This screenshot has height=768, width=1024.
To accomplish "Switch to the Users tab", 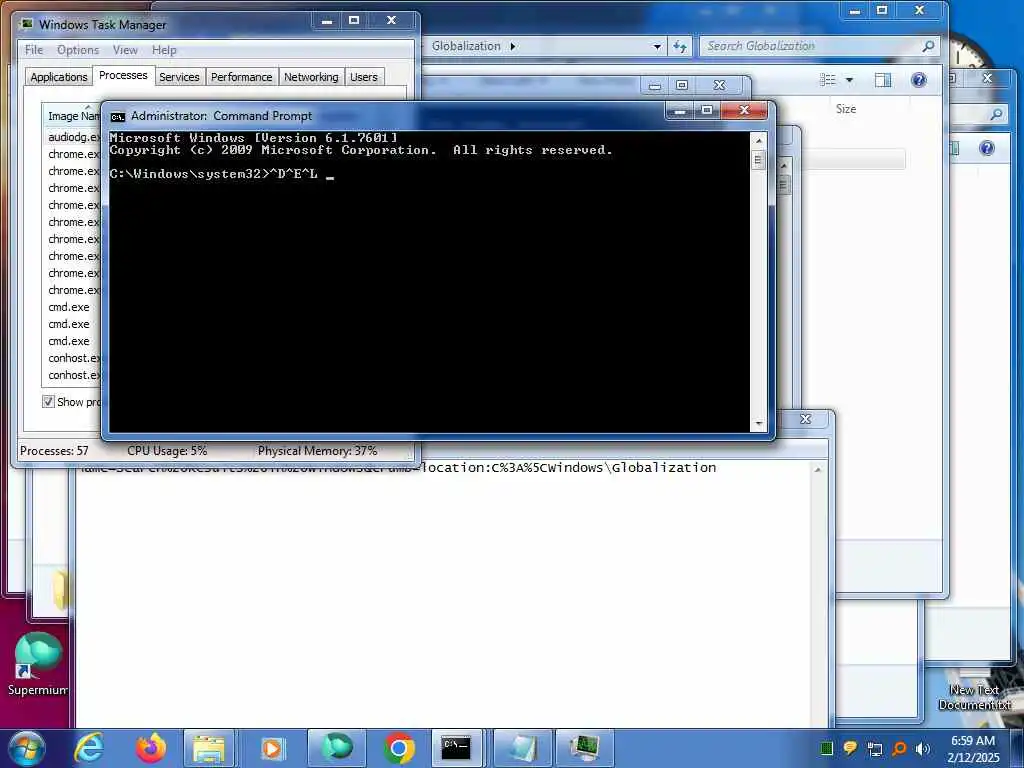I will (x=364, y=77).
